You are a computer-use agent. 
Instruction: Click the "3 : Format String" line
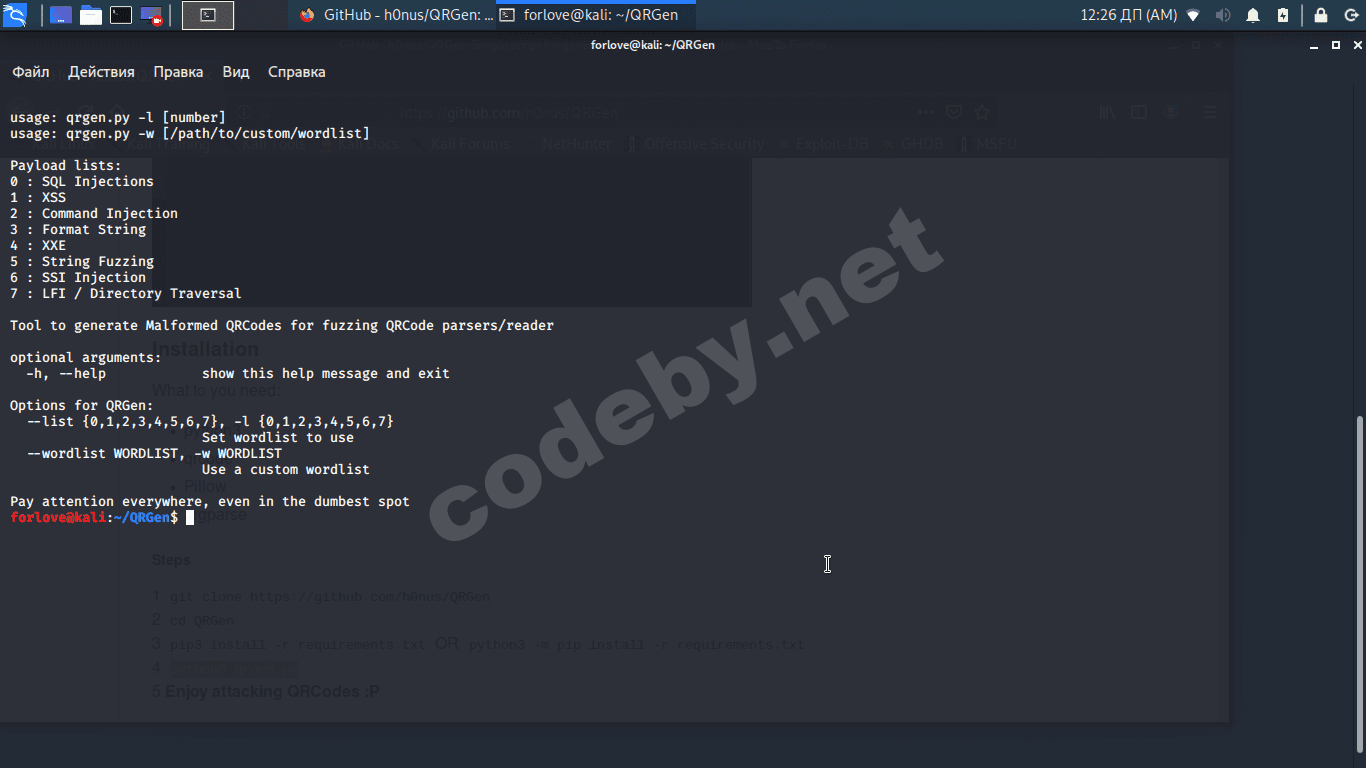coord(78,230)
